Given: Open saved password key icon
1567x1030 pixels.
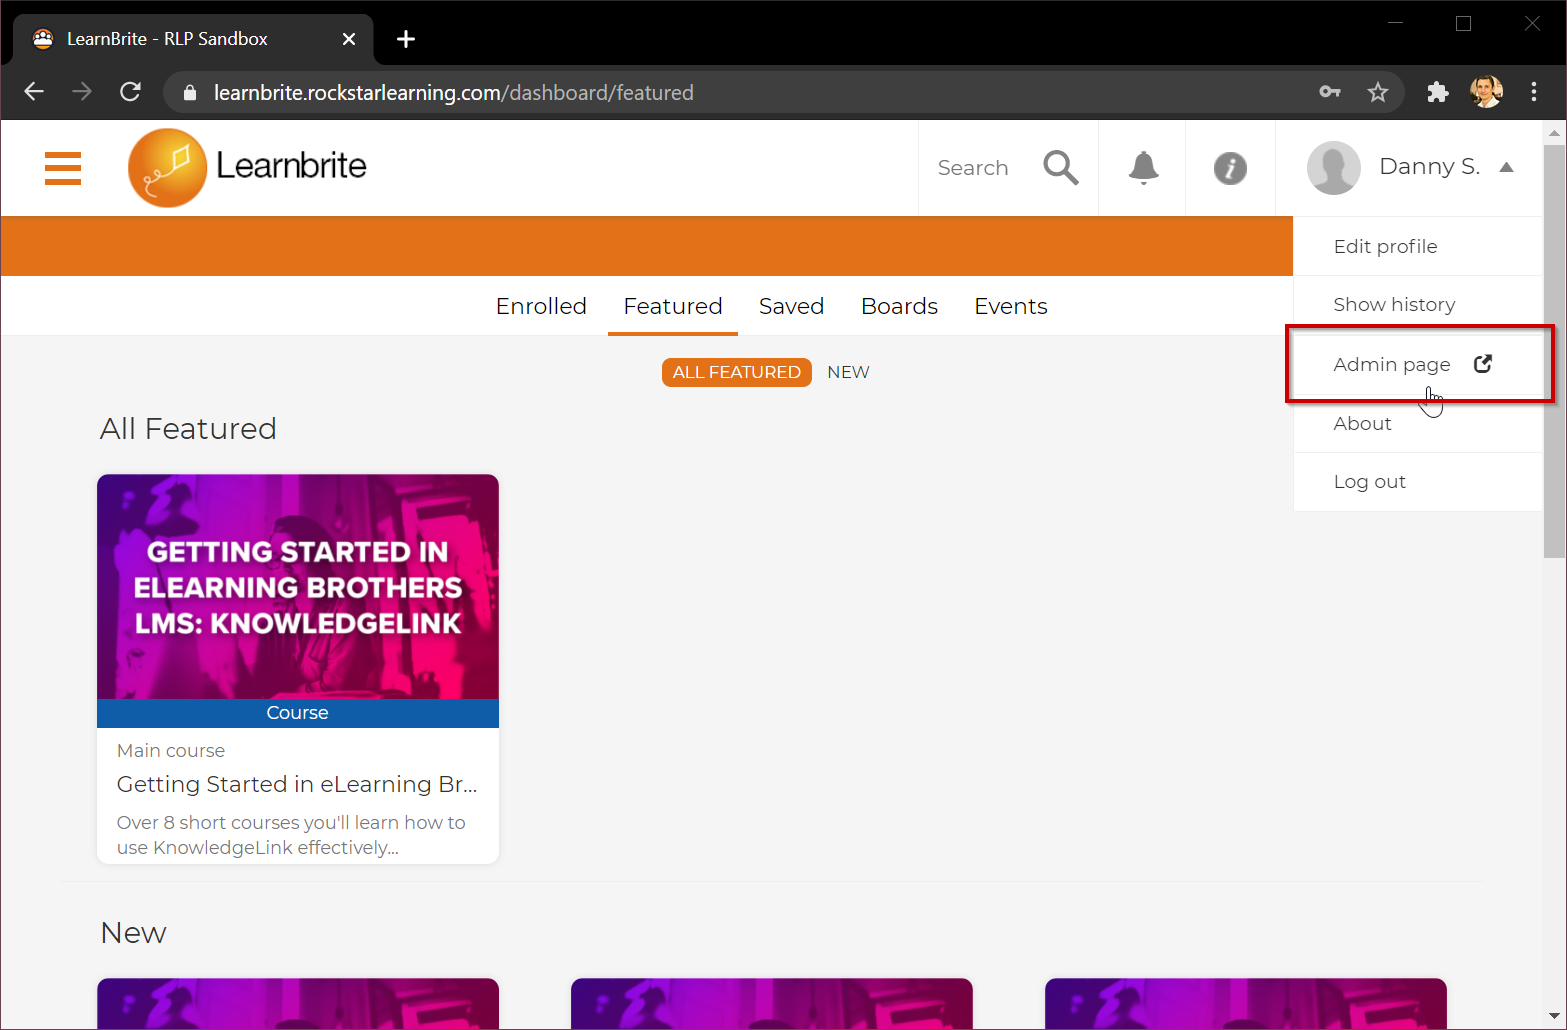Looking at the screenshot, I should [1330, 92].
